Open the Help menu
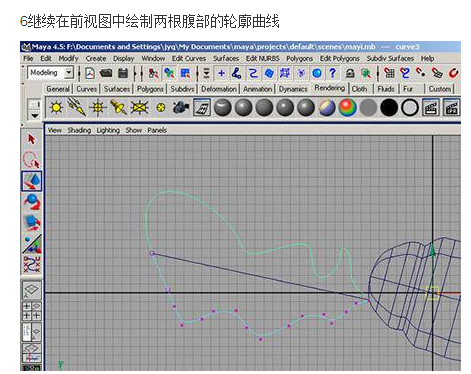The image size is (471, 374). (427, 58)
